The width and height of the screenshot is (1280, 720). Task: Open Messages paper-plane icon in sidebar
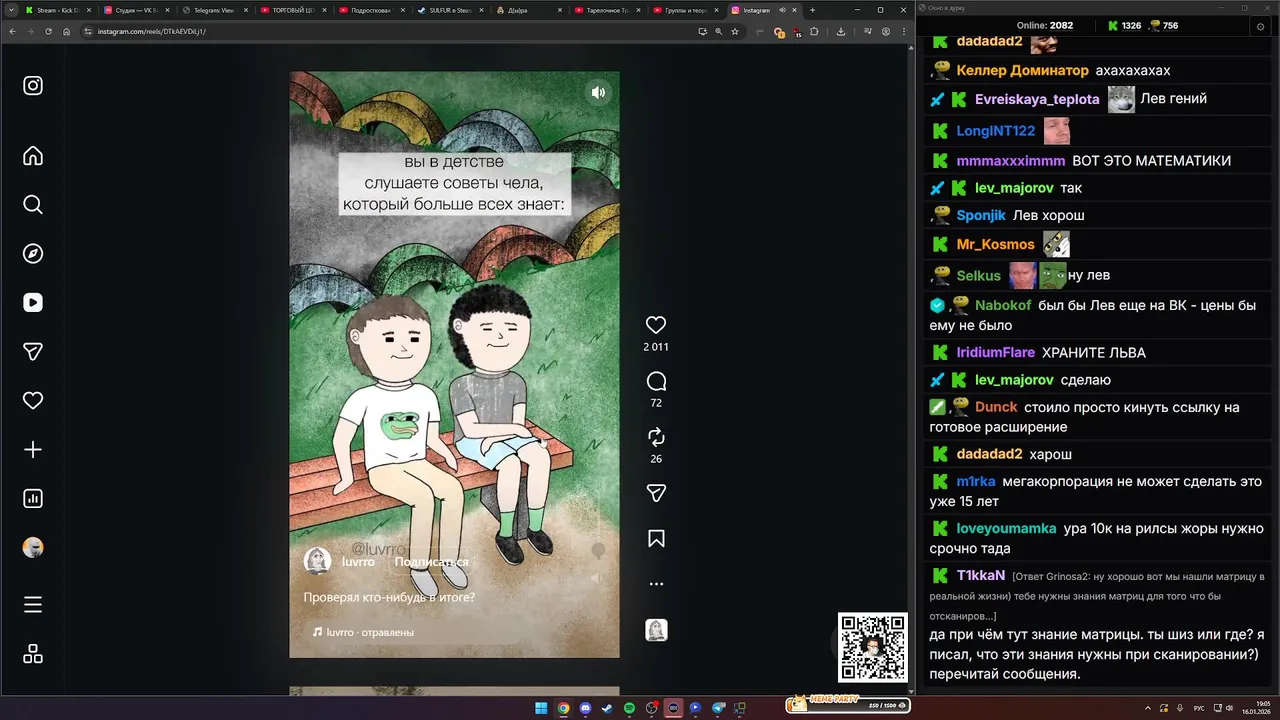pyautogui.click(x=33, y=352)
